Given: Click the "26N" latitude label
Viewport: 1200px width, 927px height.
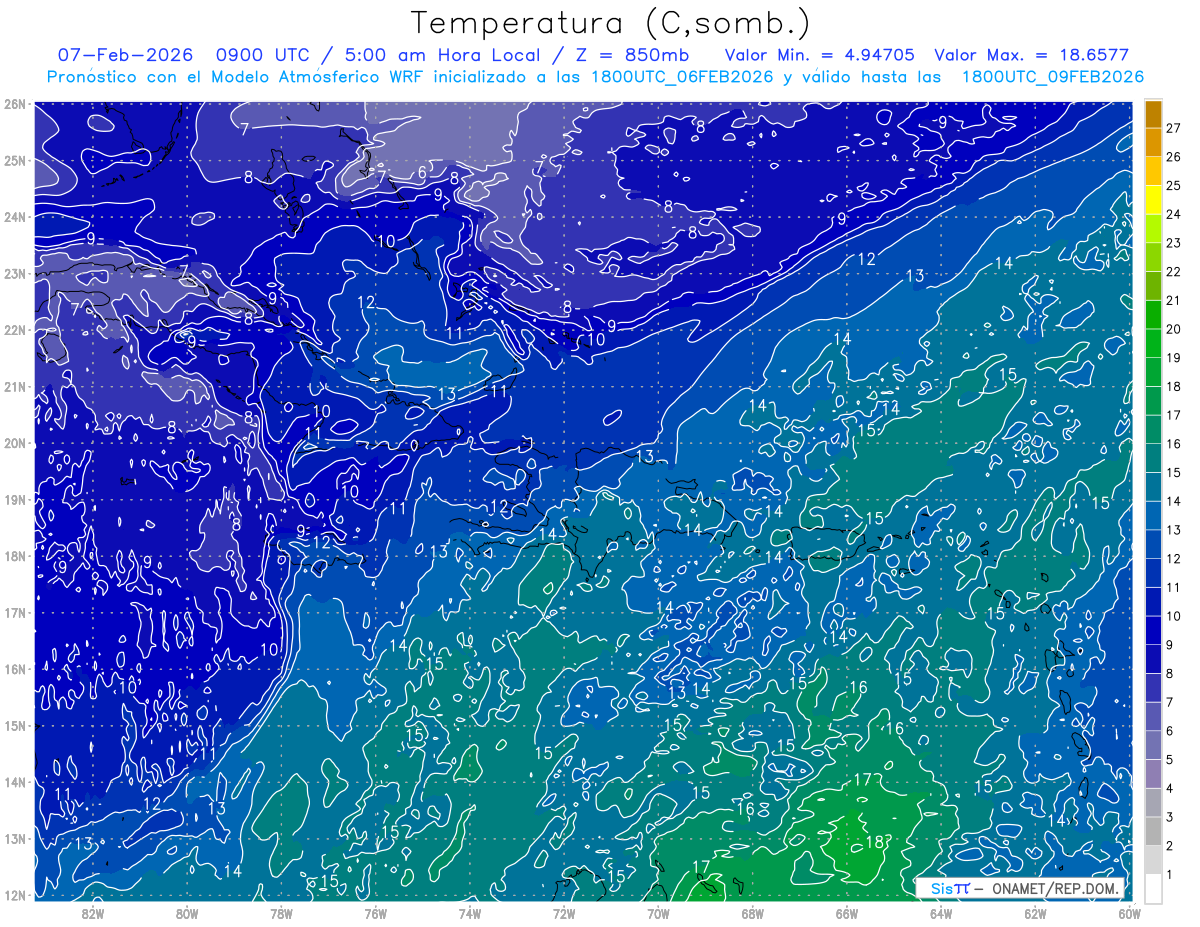Looking at the screenshot, I should [14, 104].
